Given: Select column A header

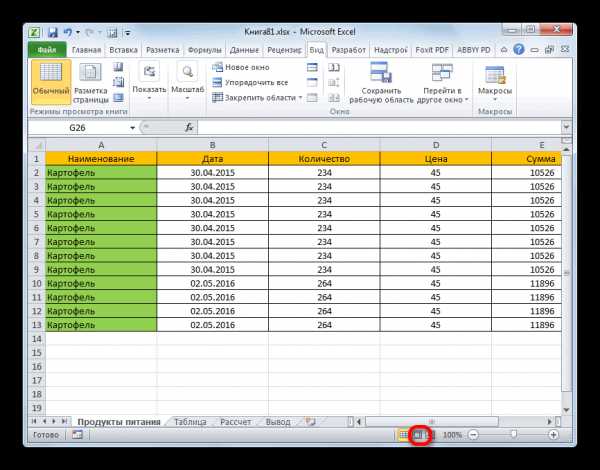Looking at the screenshot, I should click(101, 145).
